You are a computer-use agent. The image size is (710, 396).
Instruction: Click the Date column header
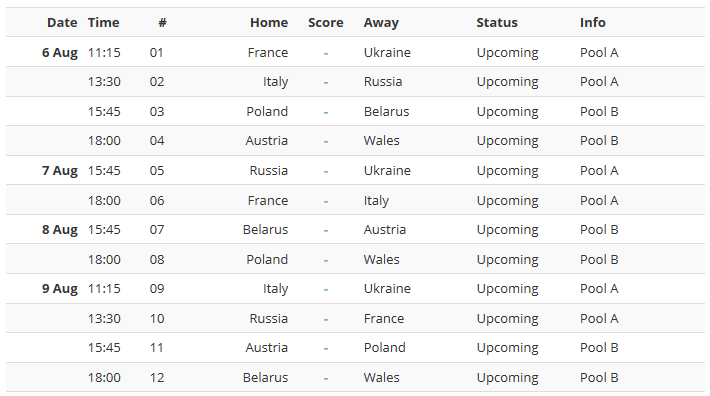tap(62, 23)
